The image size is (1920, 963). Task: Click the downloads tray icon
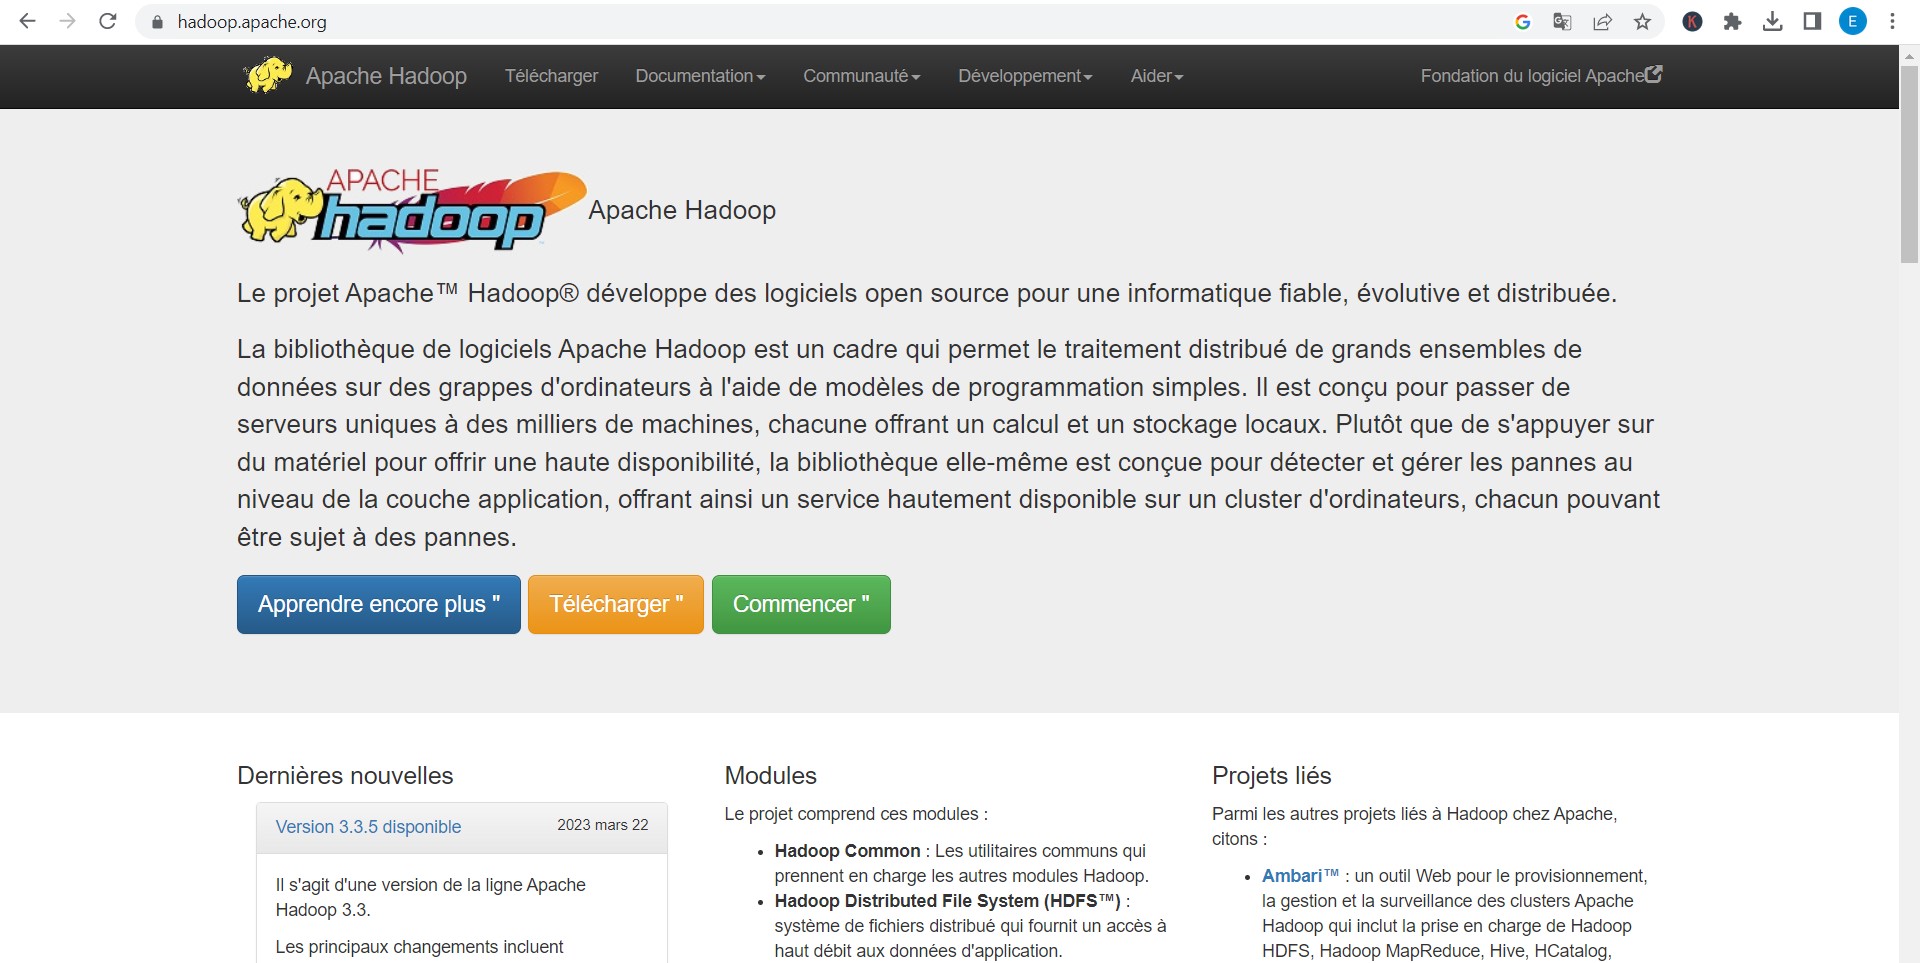point(1772,22)
